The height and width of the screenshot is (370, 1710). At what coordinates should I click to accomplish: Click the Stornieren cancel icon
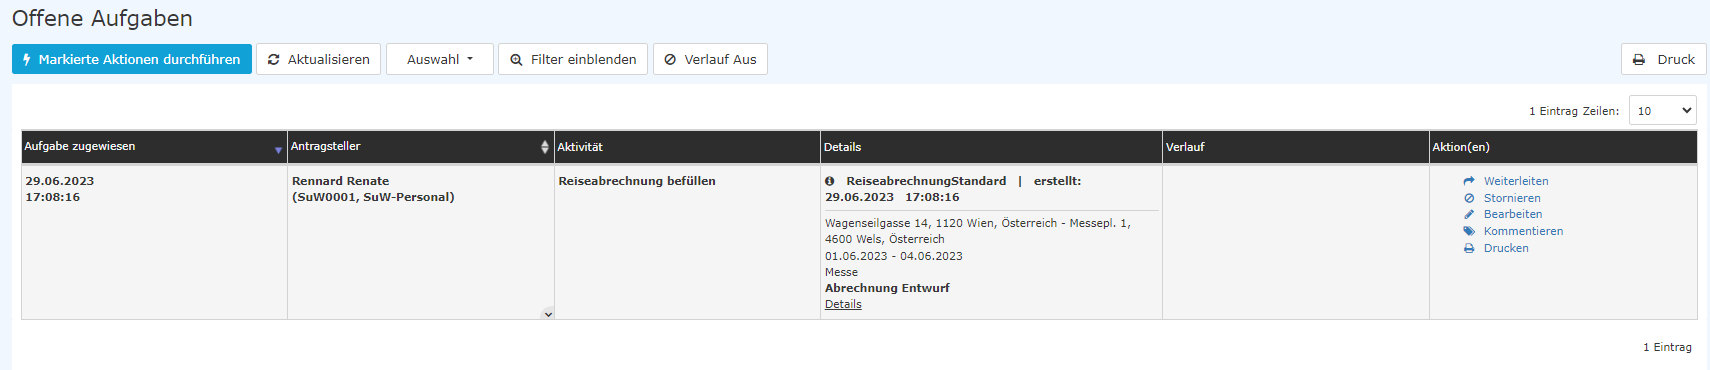pos(1469,198)
